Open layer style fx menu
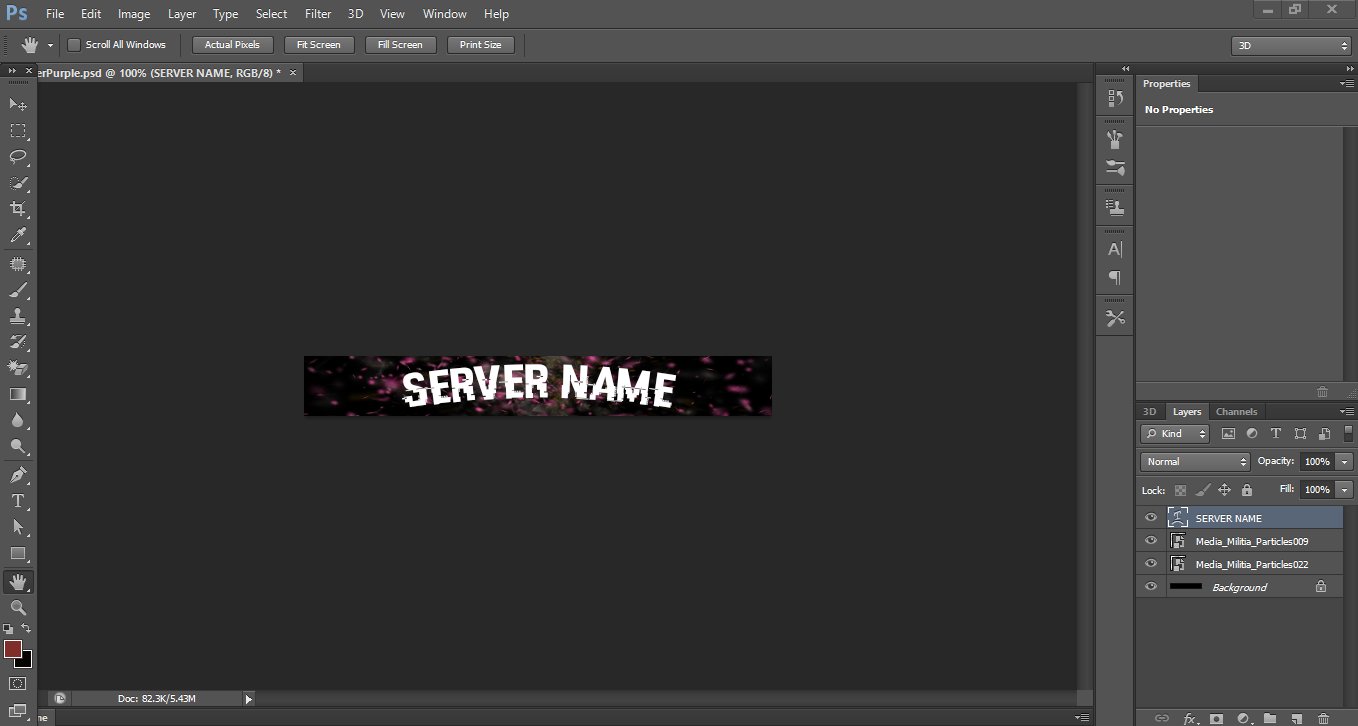The width and height of the screenshot is (1358, 726). (1190, 719)
